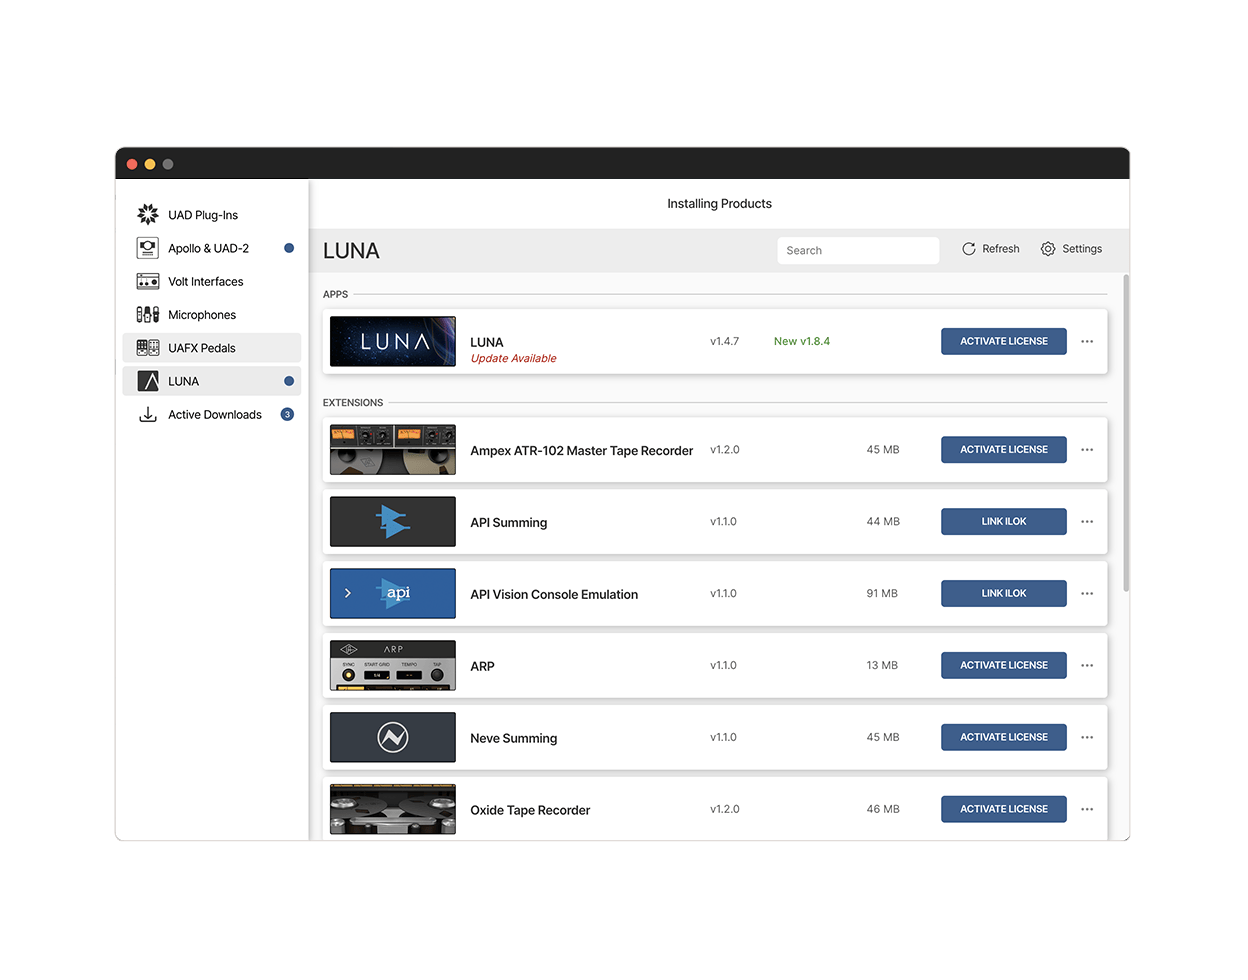Click into the Search input field
The image size is (1248, 980).
858,251
